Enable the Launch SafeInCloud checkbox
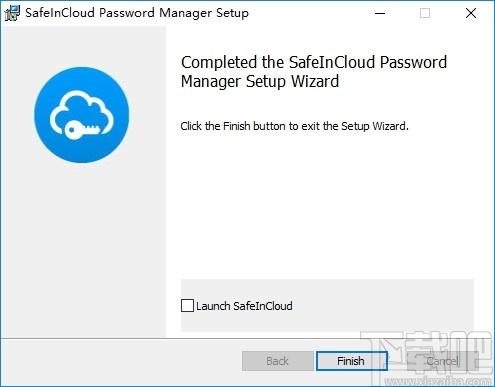 187,306
